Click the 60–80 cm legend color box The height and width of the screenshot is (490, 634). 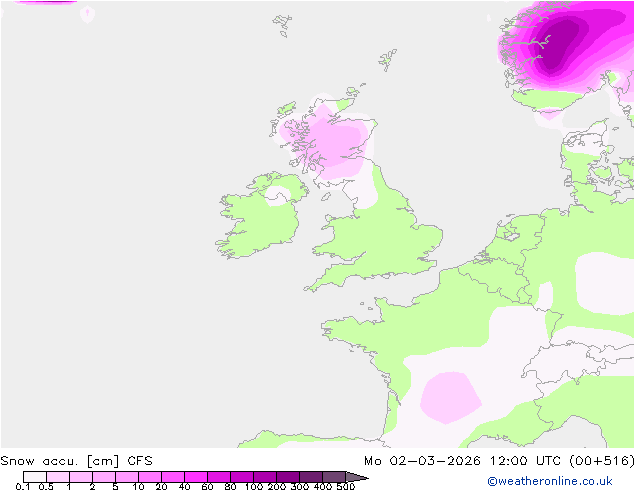pos(219,477)
